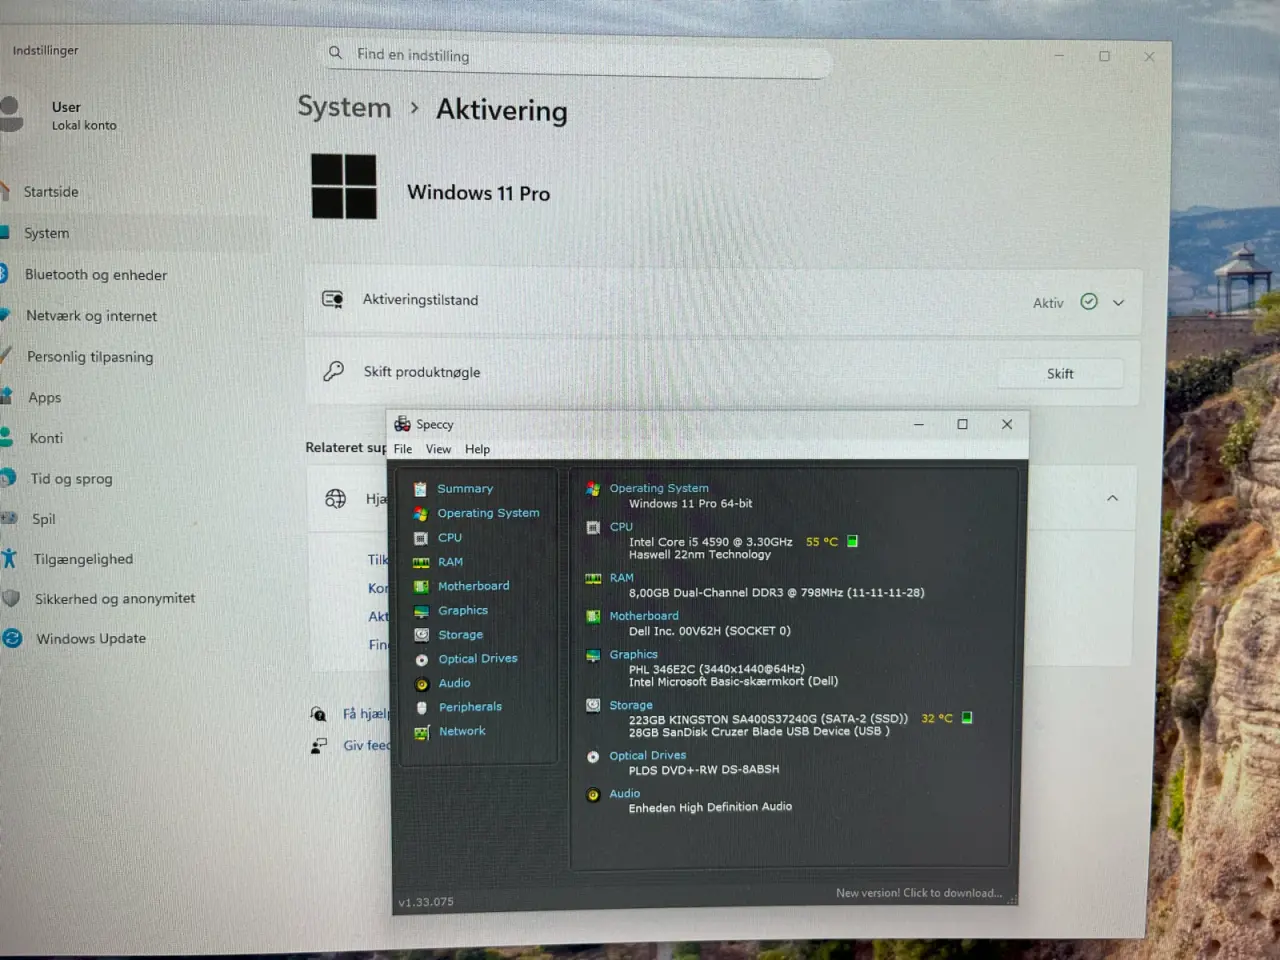This screenshot has height=960, width=1280.
Task: Click the Storage drive icon in Speccy sidebar
Action: point(421,635)
